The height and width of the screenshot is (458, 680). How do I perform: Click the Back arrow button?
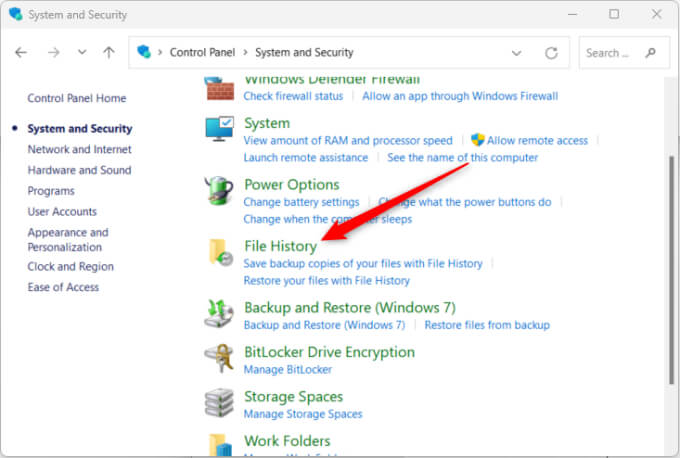(x=21, y=53)
